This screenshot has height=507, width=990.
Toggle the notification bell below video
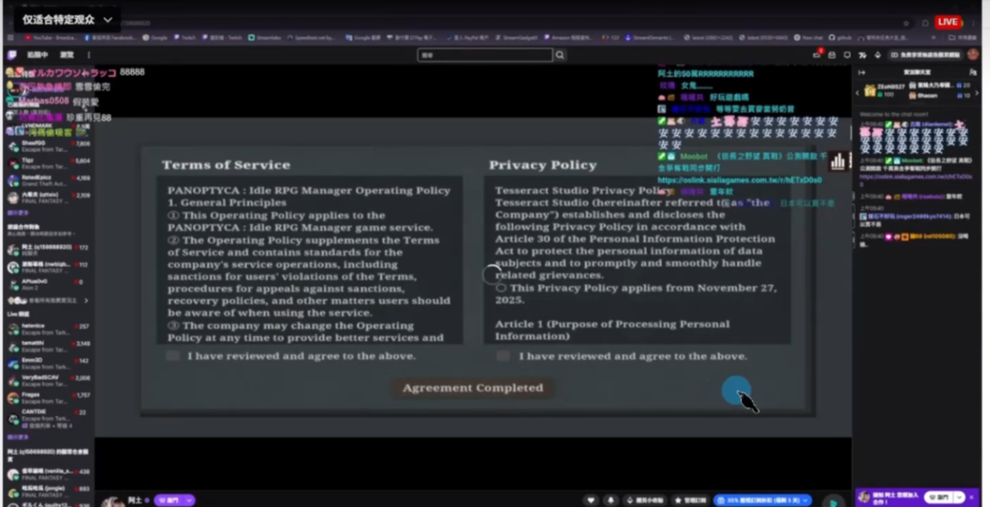pos(610,500)
